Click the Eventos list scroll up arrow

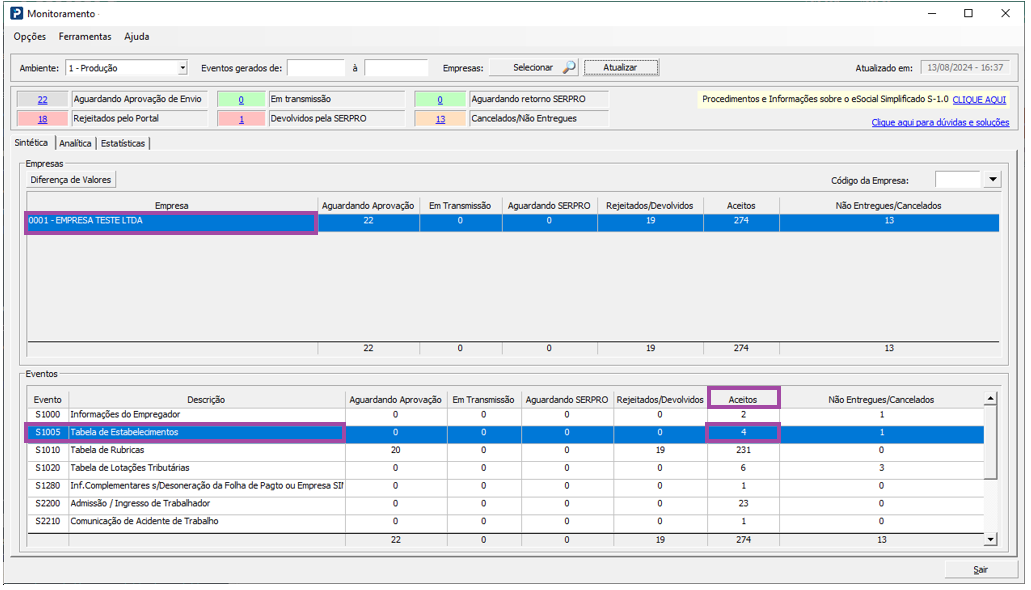(x=990, y=399)
